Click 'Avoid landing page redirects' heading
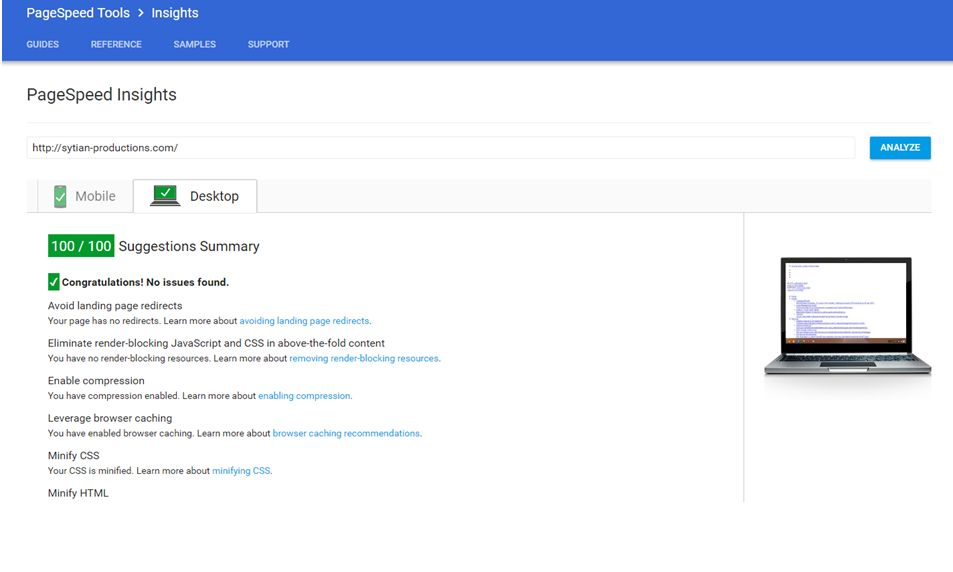Viewport: 953px width, 572px height. (115, 306)
